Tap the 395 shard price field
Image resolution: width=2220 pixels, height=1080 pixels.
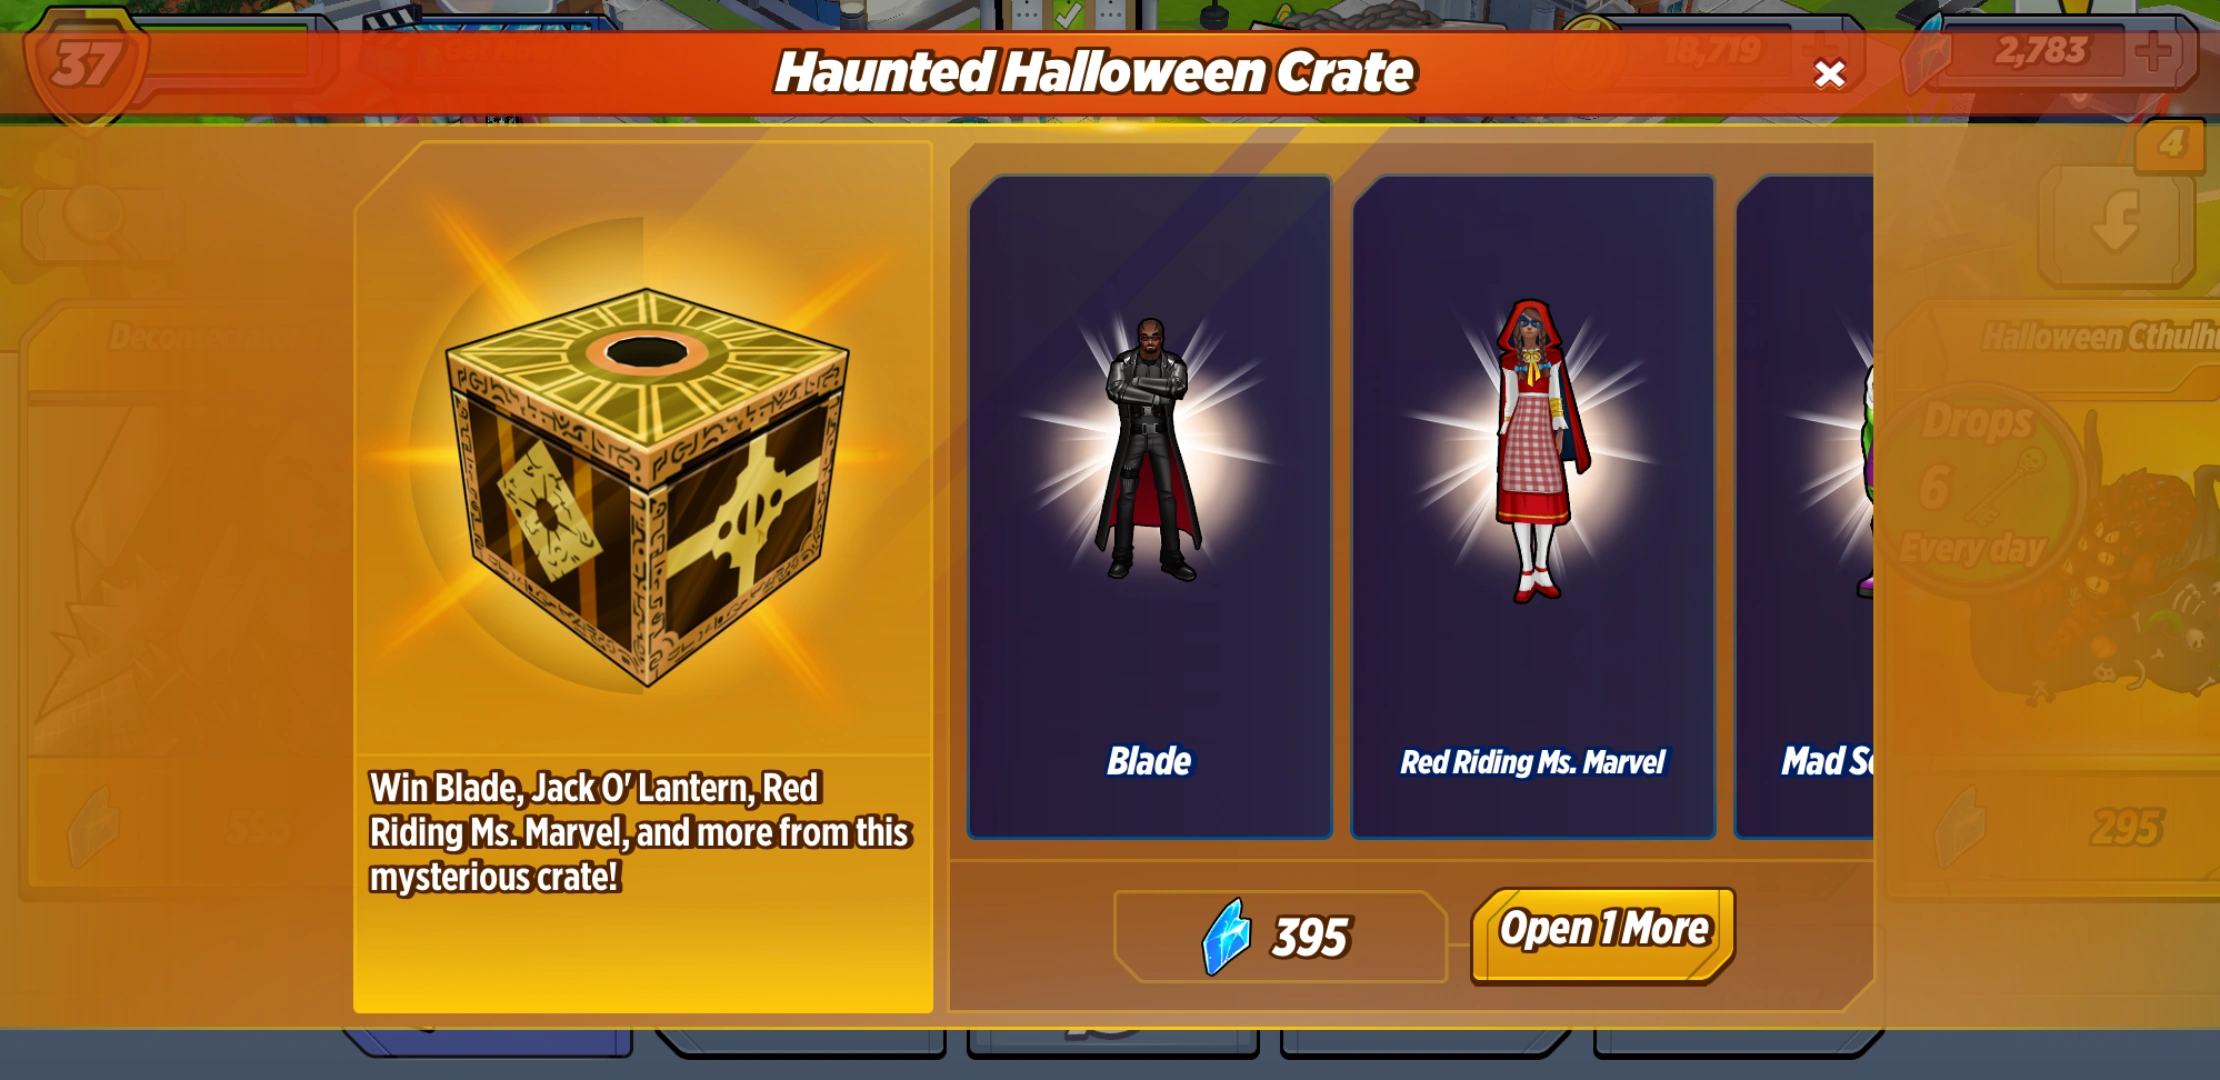point(1280,937)
